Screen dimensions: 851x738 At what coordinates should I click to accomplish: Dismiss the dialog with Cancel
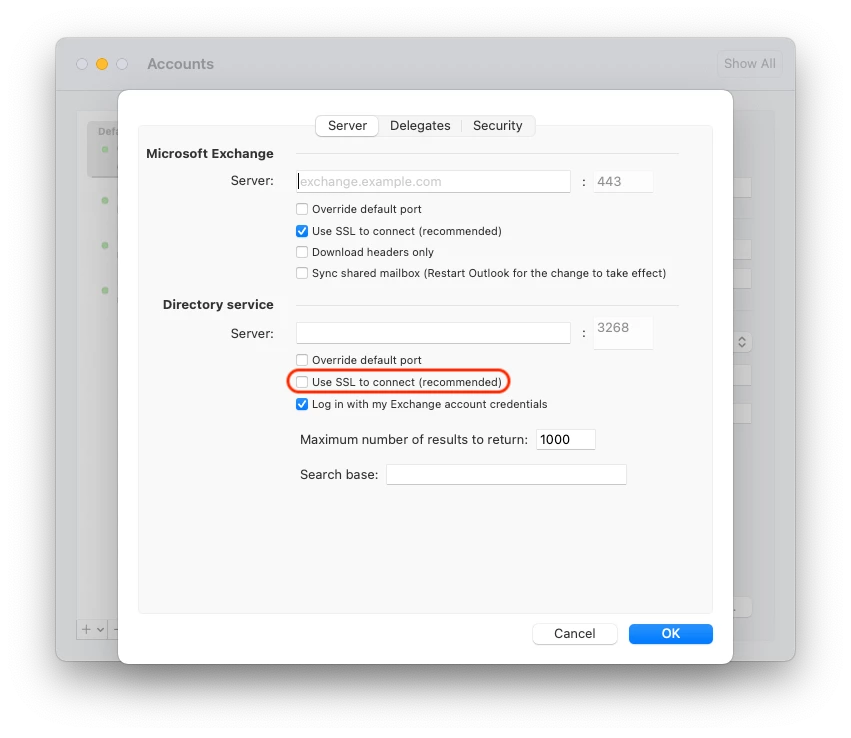575,634
